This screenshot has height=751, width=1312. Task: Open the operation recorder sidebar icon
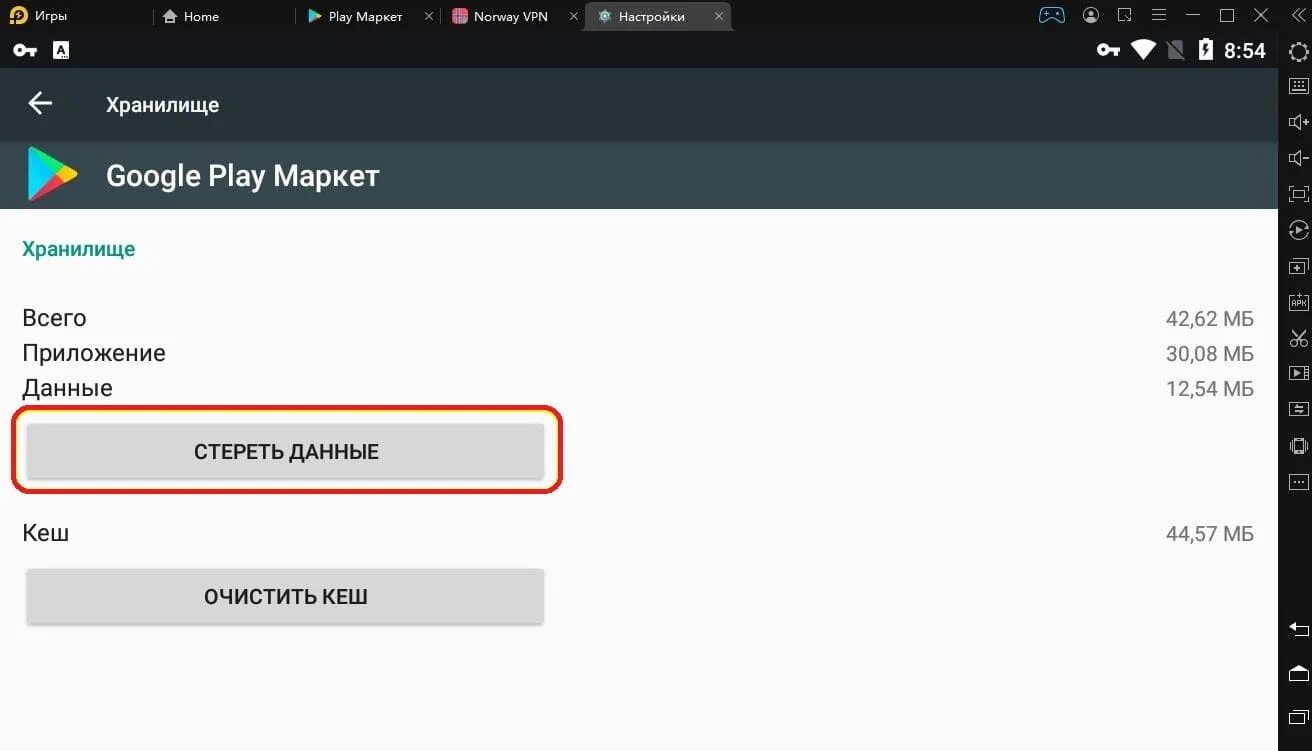(x=1298, y=230)
